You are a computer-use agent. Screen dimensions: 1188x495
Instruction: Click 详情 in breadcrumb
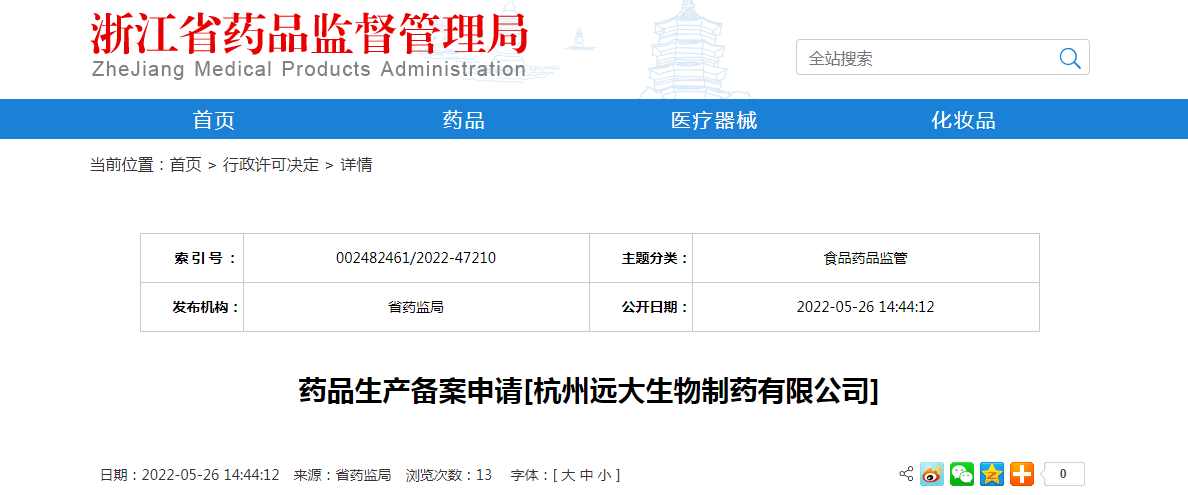[356, 164]
